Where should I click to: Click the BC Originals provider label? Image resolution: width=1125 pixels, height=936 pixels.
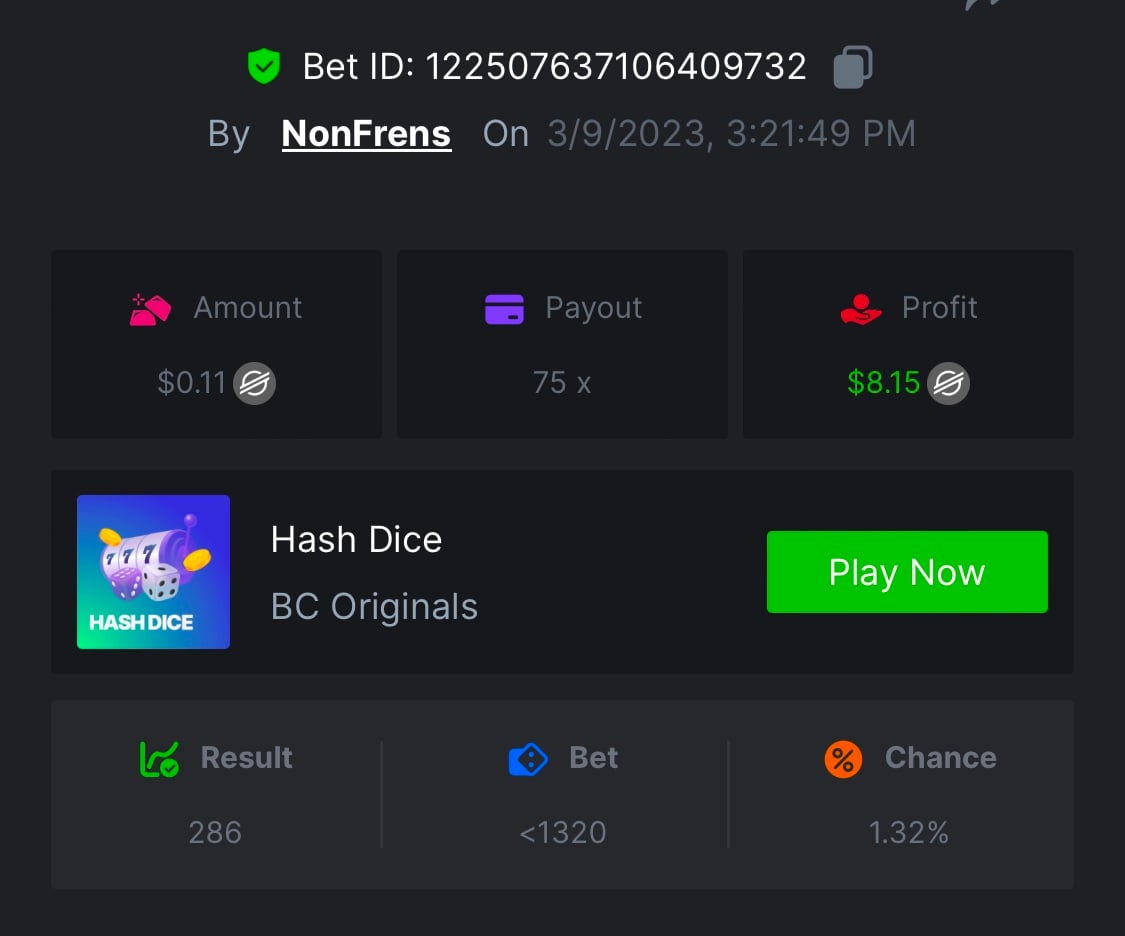[x=374, y=606]
